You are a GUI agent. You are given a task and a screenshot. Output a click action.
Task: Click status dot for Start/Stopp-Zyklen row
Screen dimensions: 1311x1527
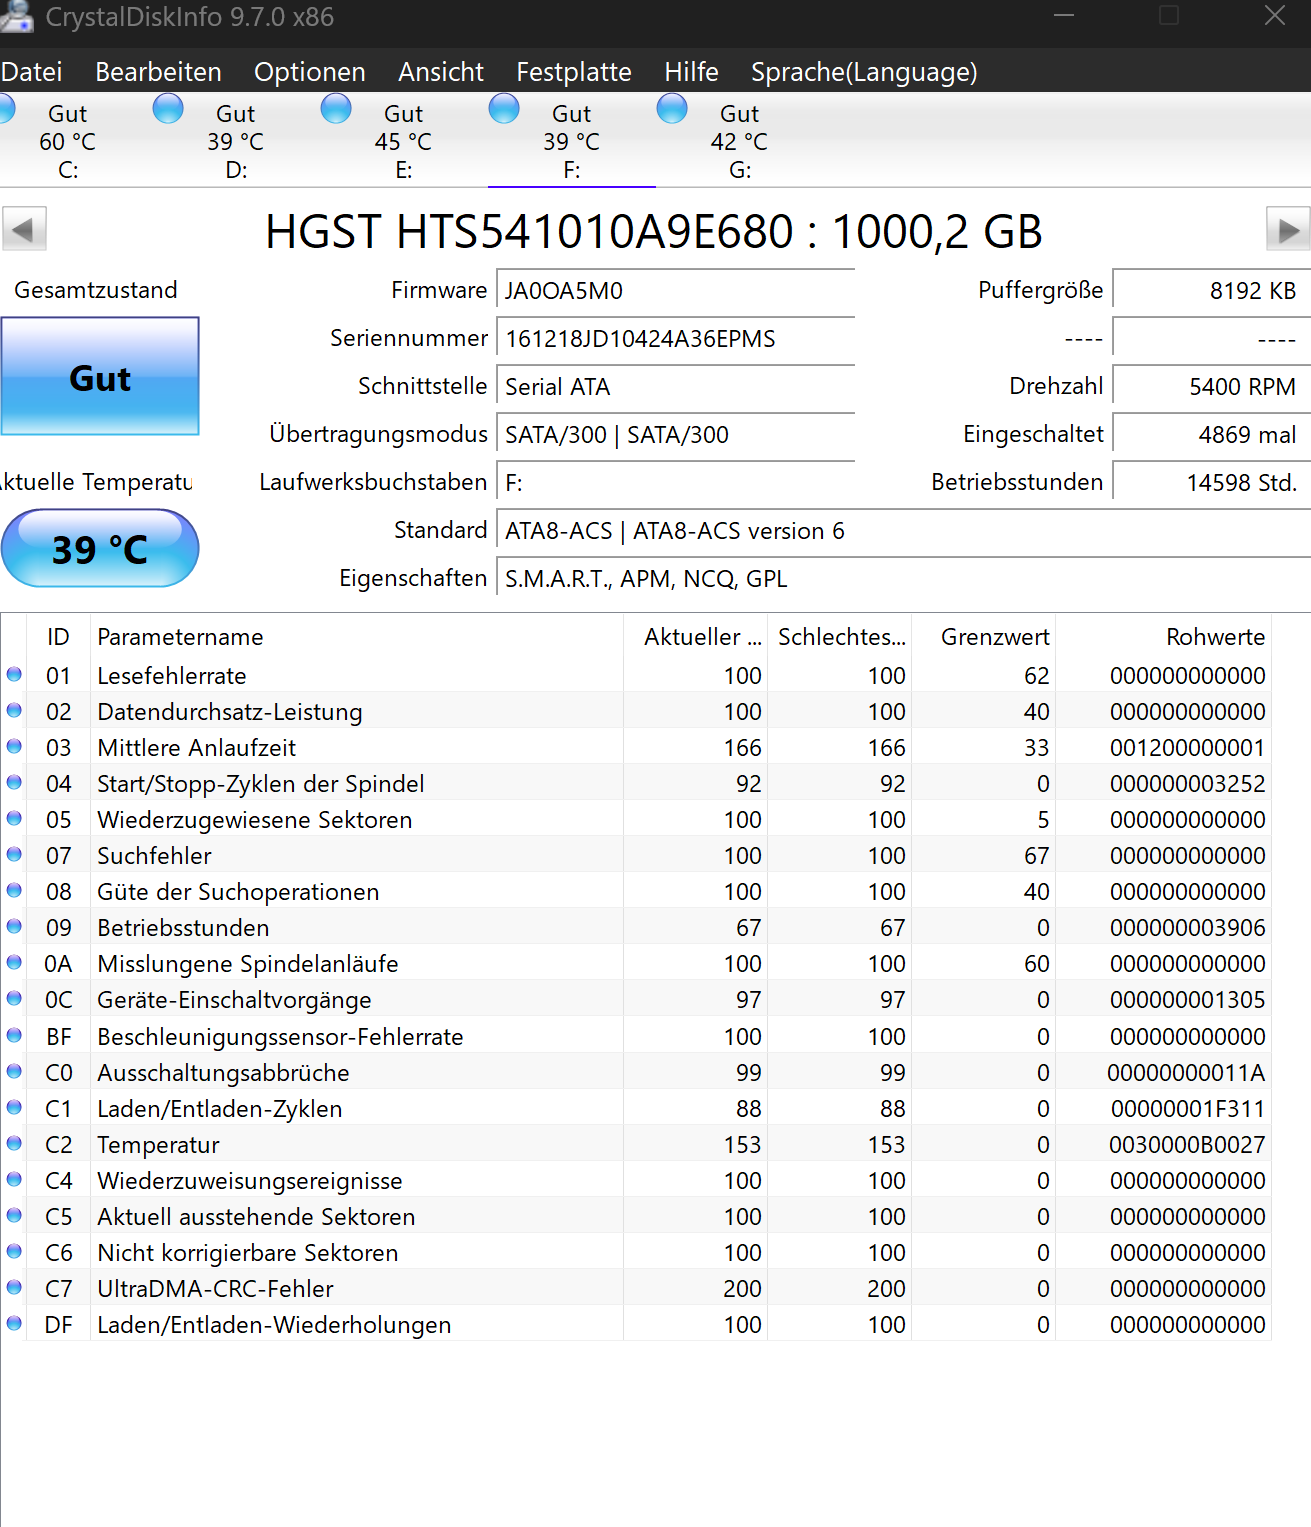pos(14,782)
